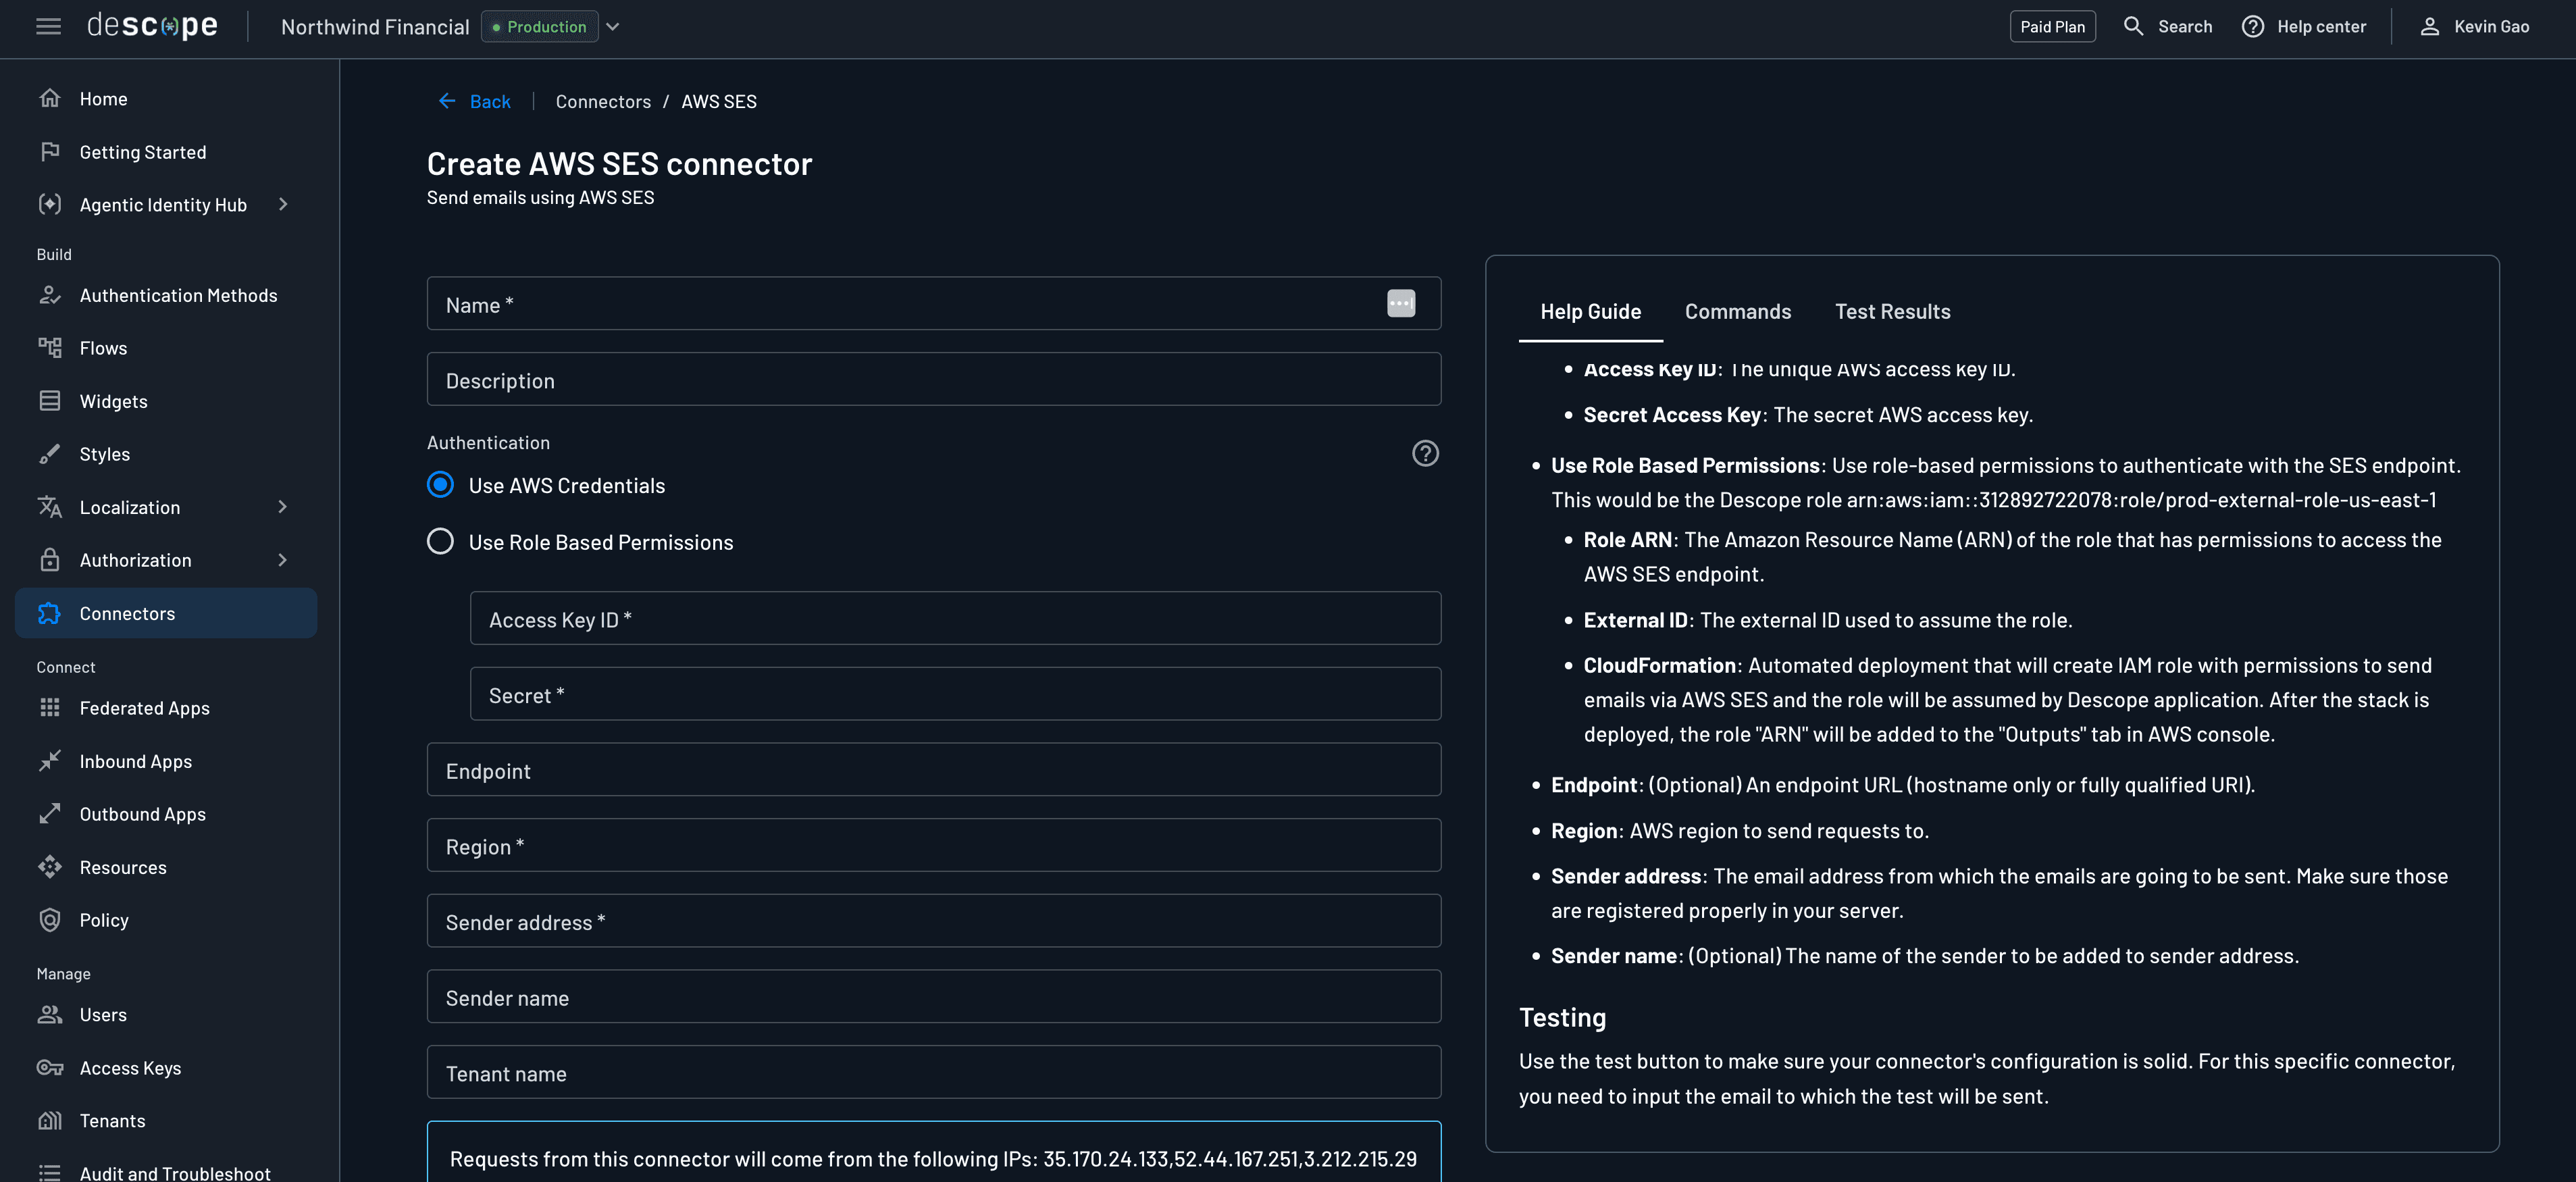Click the Kevin Gao user avatar icon

click(2429, 26)
